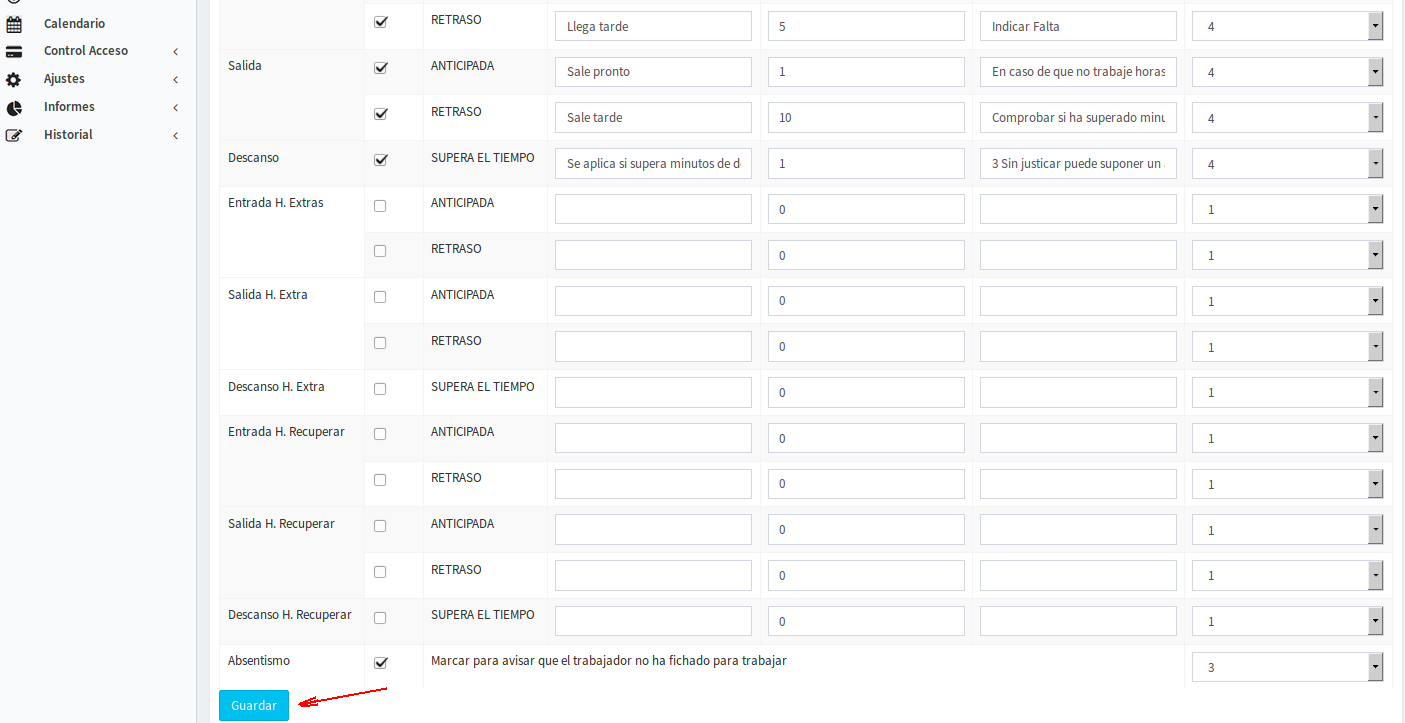Viewport: 1405px width, 723px height.
Task: Expand the Historial chevron
Action: [175, 135]
